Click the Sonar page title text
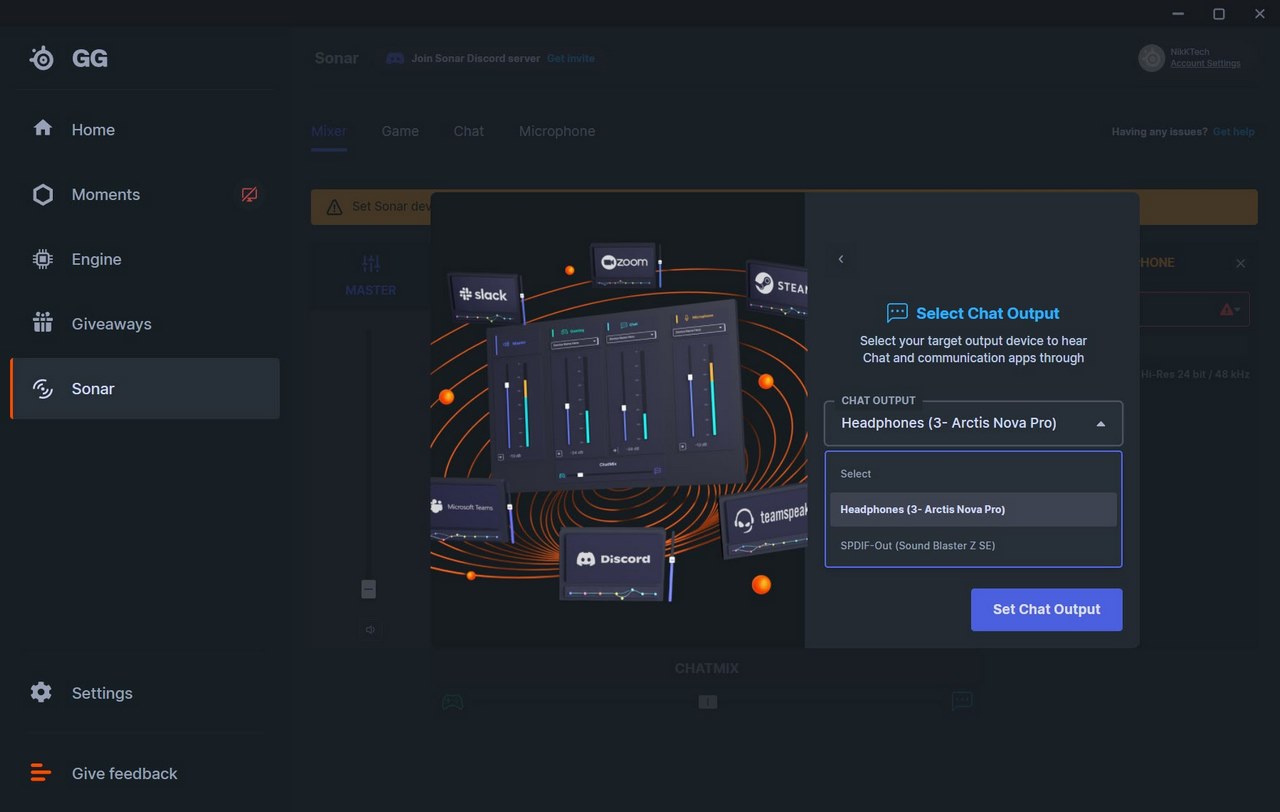The image size is (1280, 812). (336, 58)
